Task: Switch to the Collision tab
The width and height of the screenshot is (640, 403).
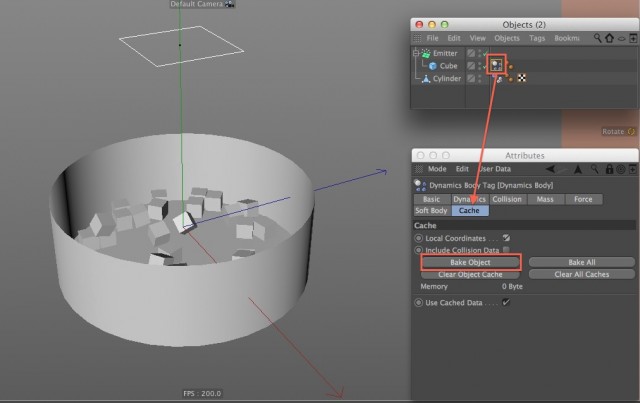Action: [x=507, y=199]
